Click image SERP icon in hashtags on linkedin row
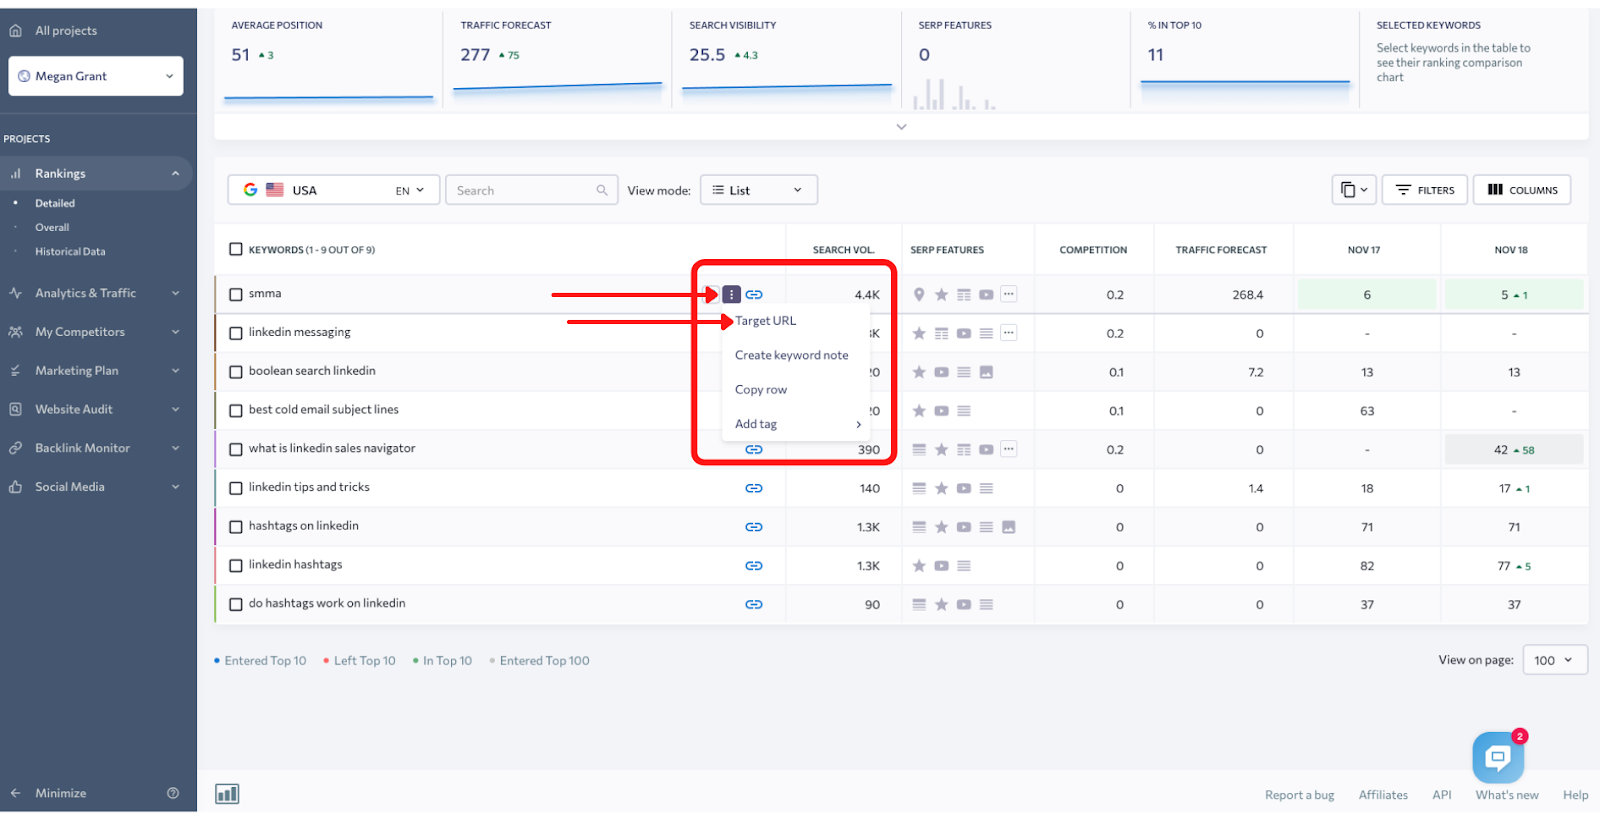Viewport: 1600px width, 820px height. (1008, 527)
